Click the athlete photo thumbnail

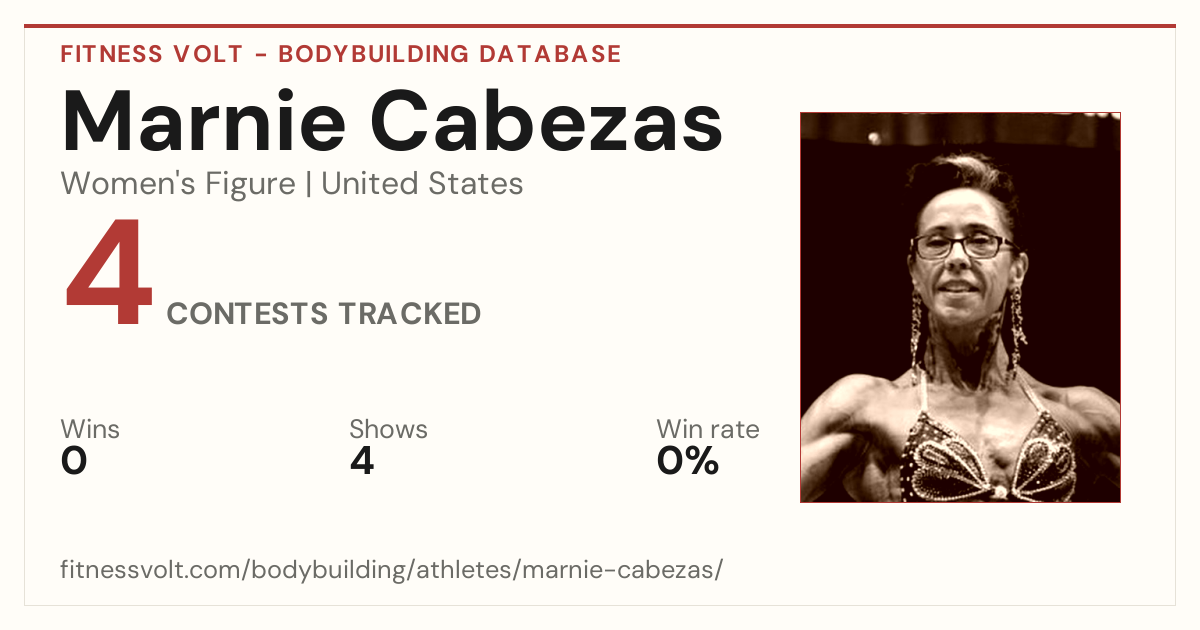tap(960, 307)
